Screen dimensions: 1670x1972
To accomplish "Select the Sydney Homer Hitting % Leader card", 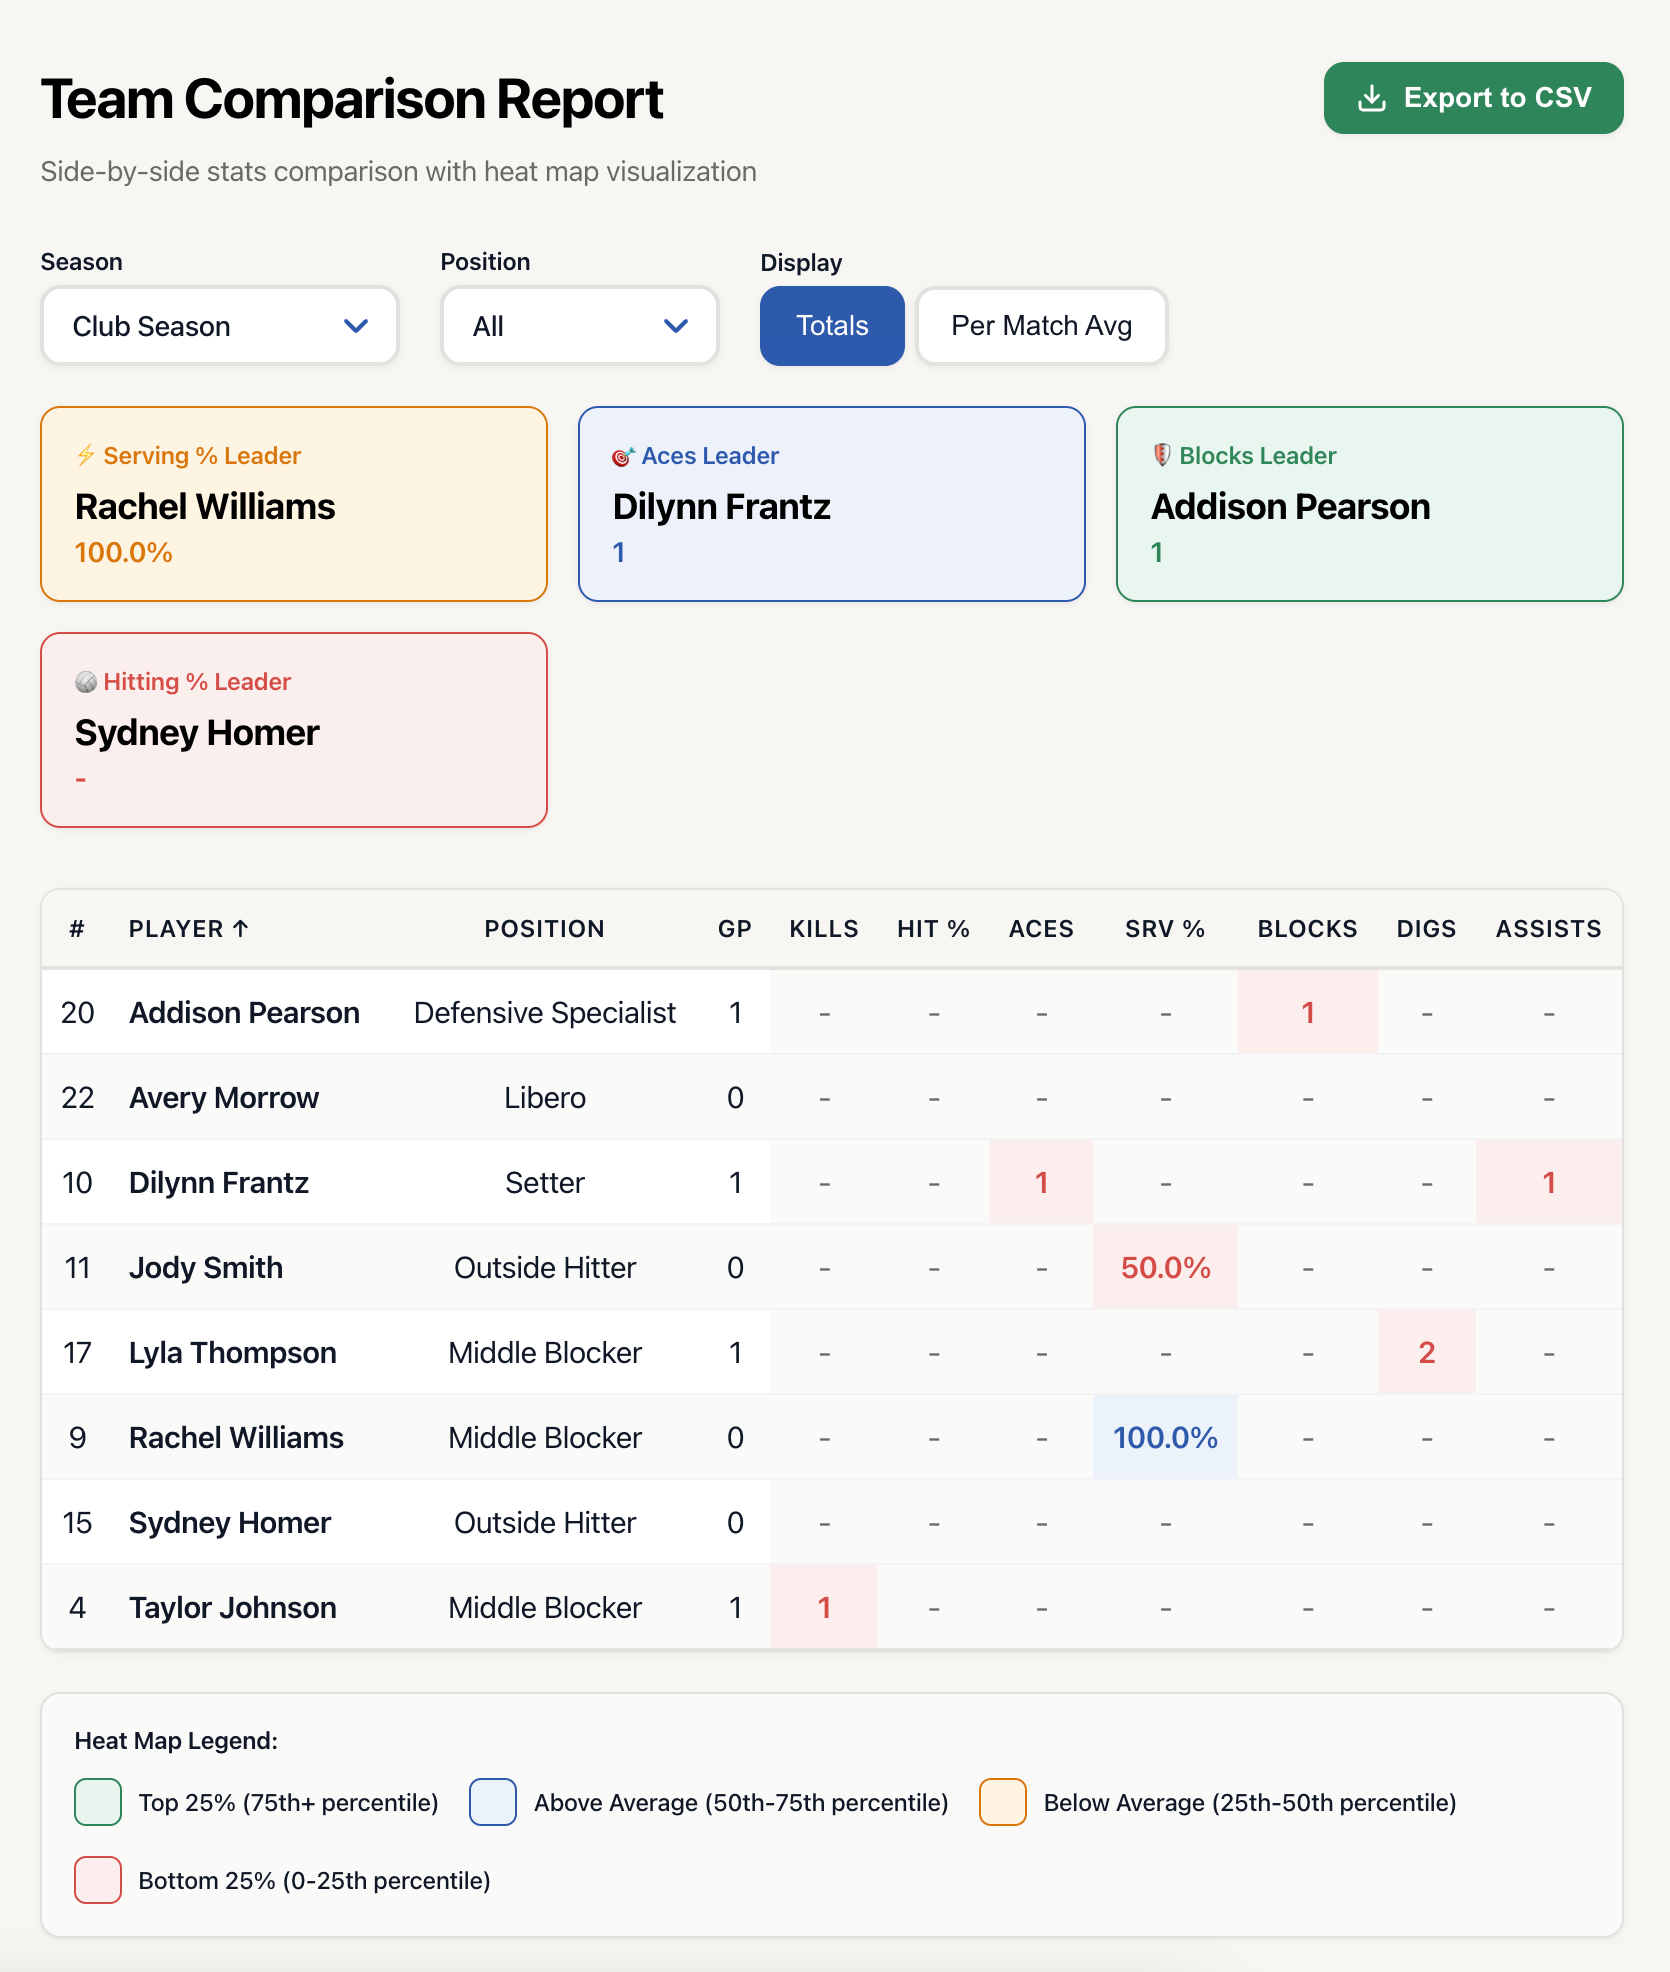I will coord(294,730).
